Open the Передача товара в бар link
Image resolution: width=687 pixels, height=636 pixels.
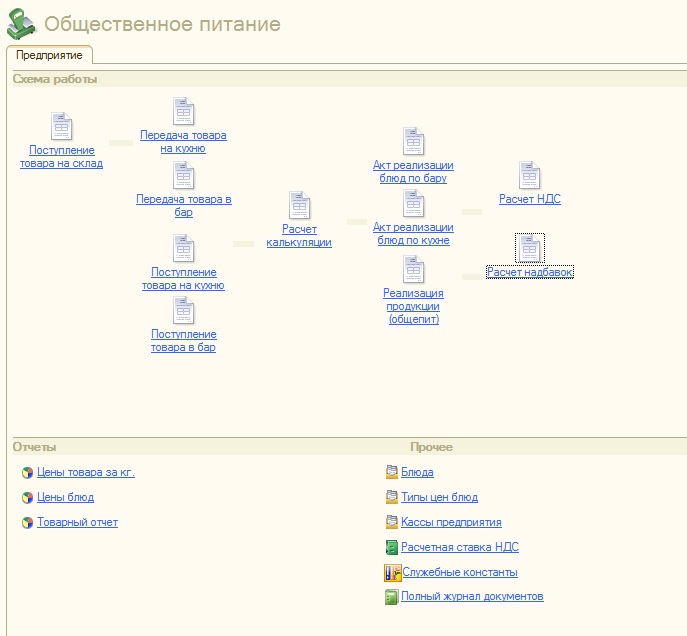183,205
